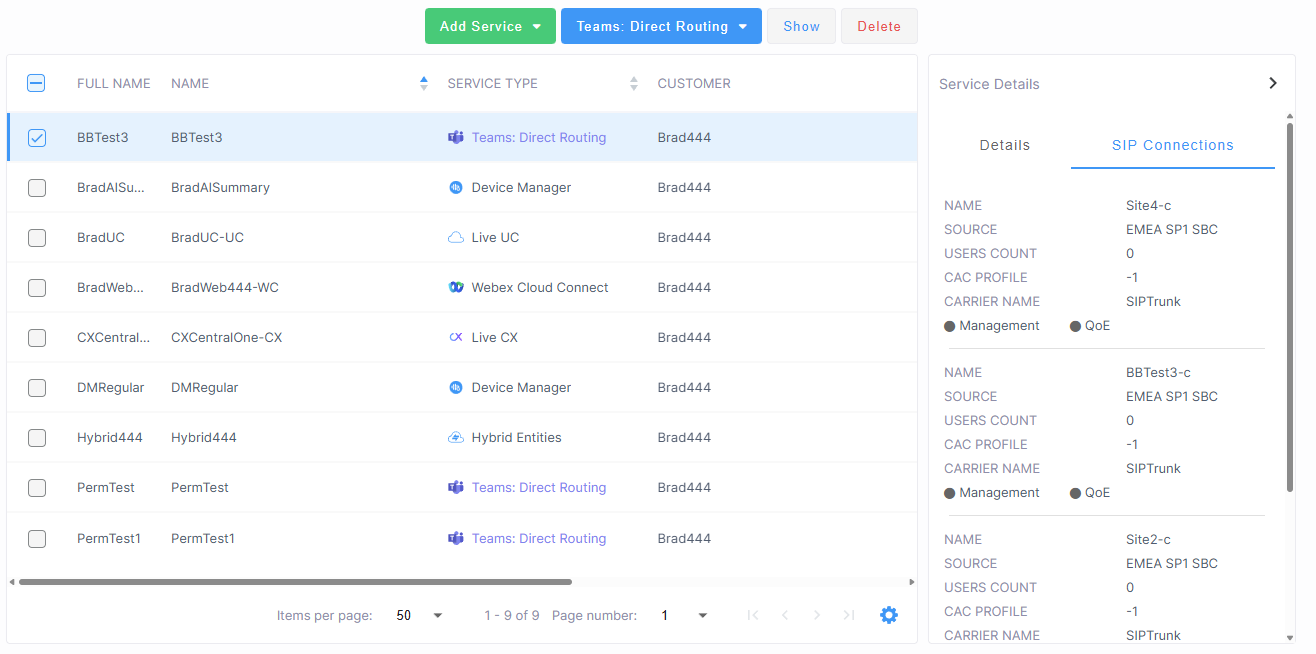This screenshot has height=654, width=1316.
Task: Click Device Manager icon in BradAISummary row
Action: [x=456, y=187]
